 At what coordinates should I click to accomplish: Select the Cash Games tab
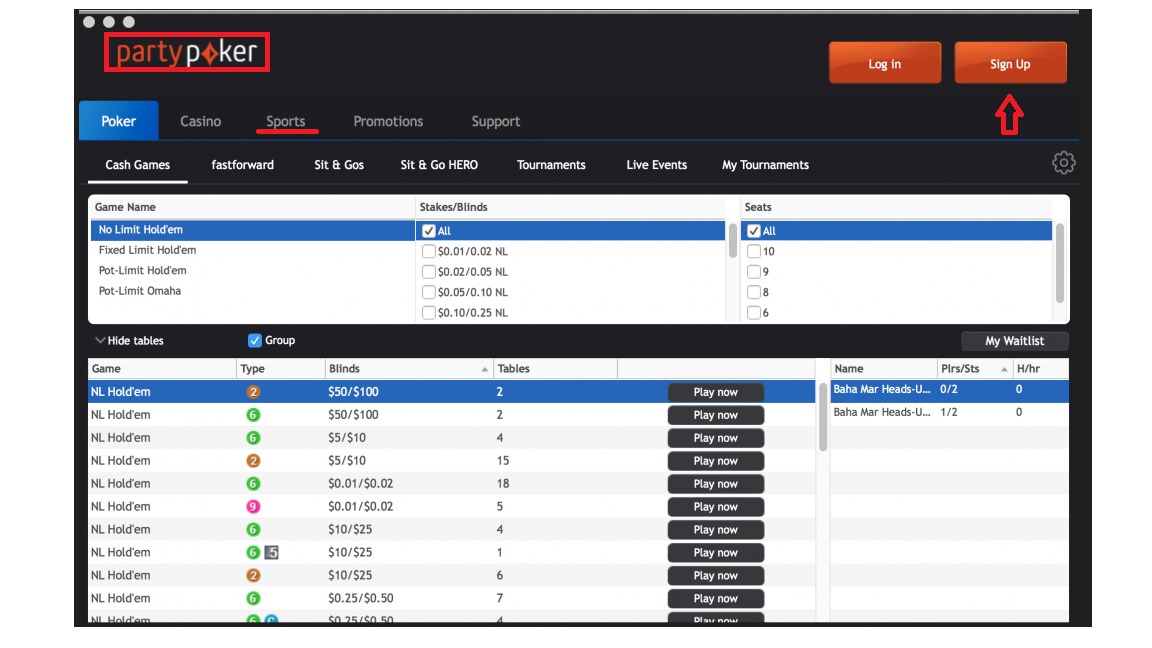(137, 165)
